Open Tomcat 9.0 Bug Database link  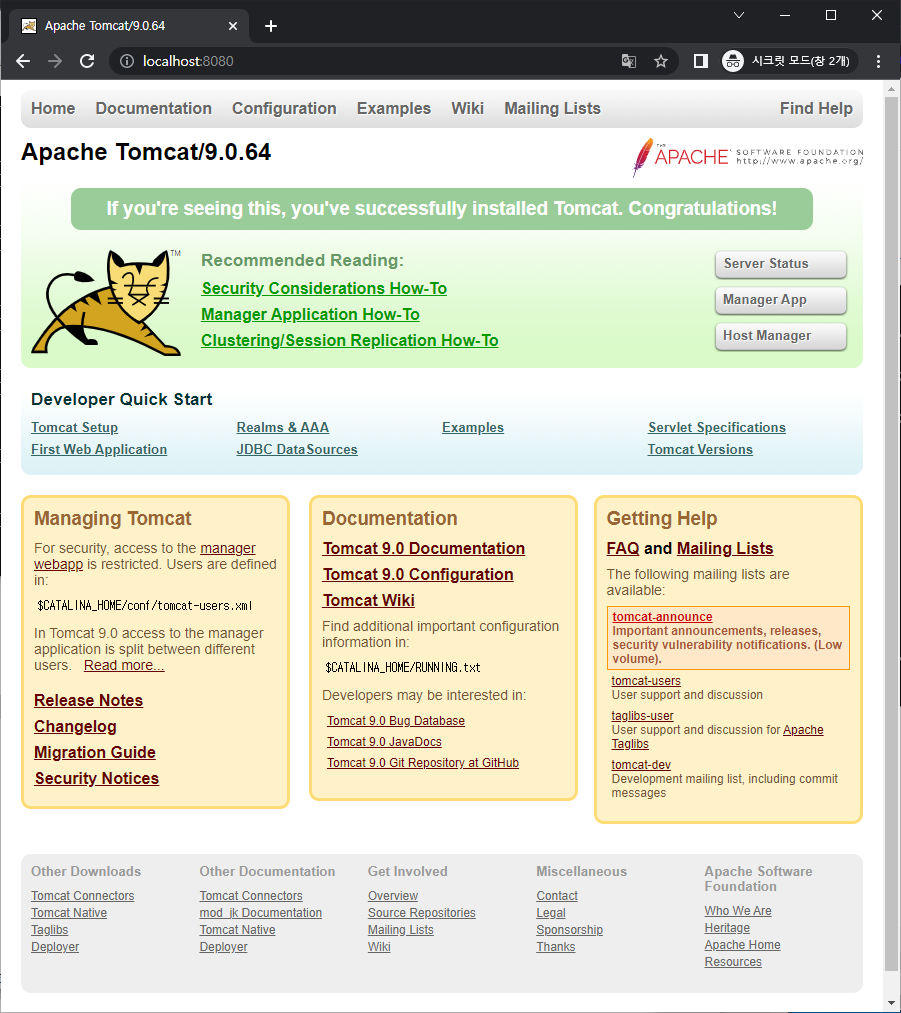395,720
